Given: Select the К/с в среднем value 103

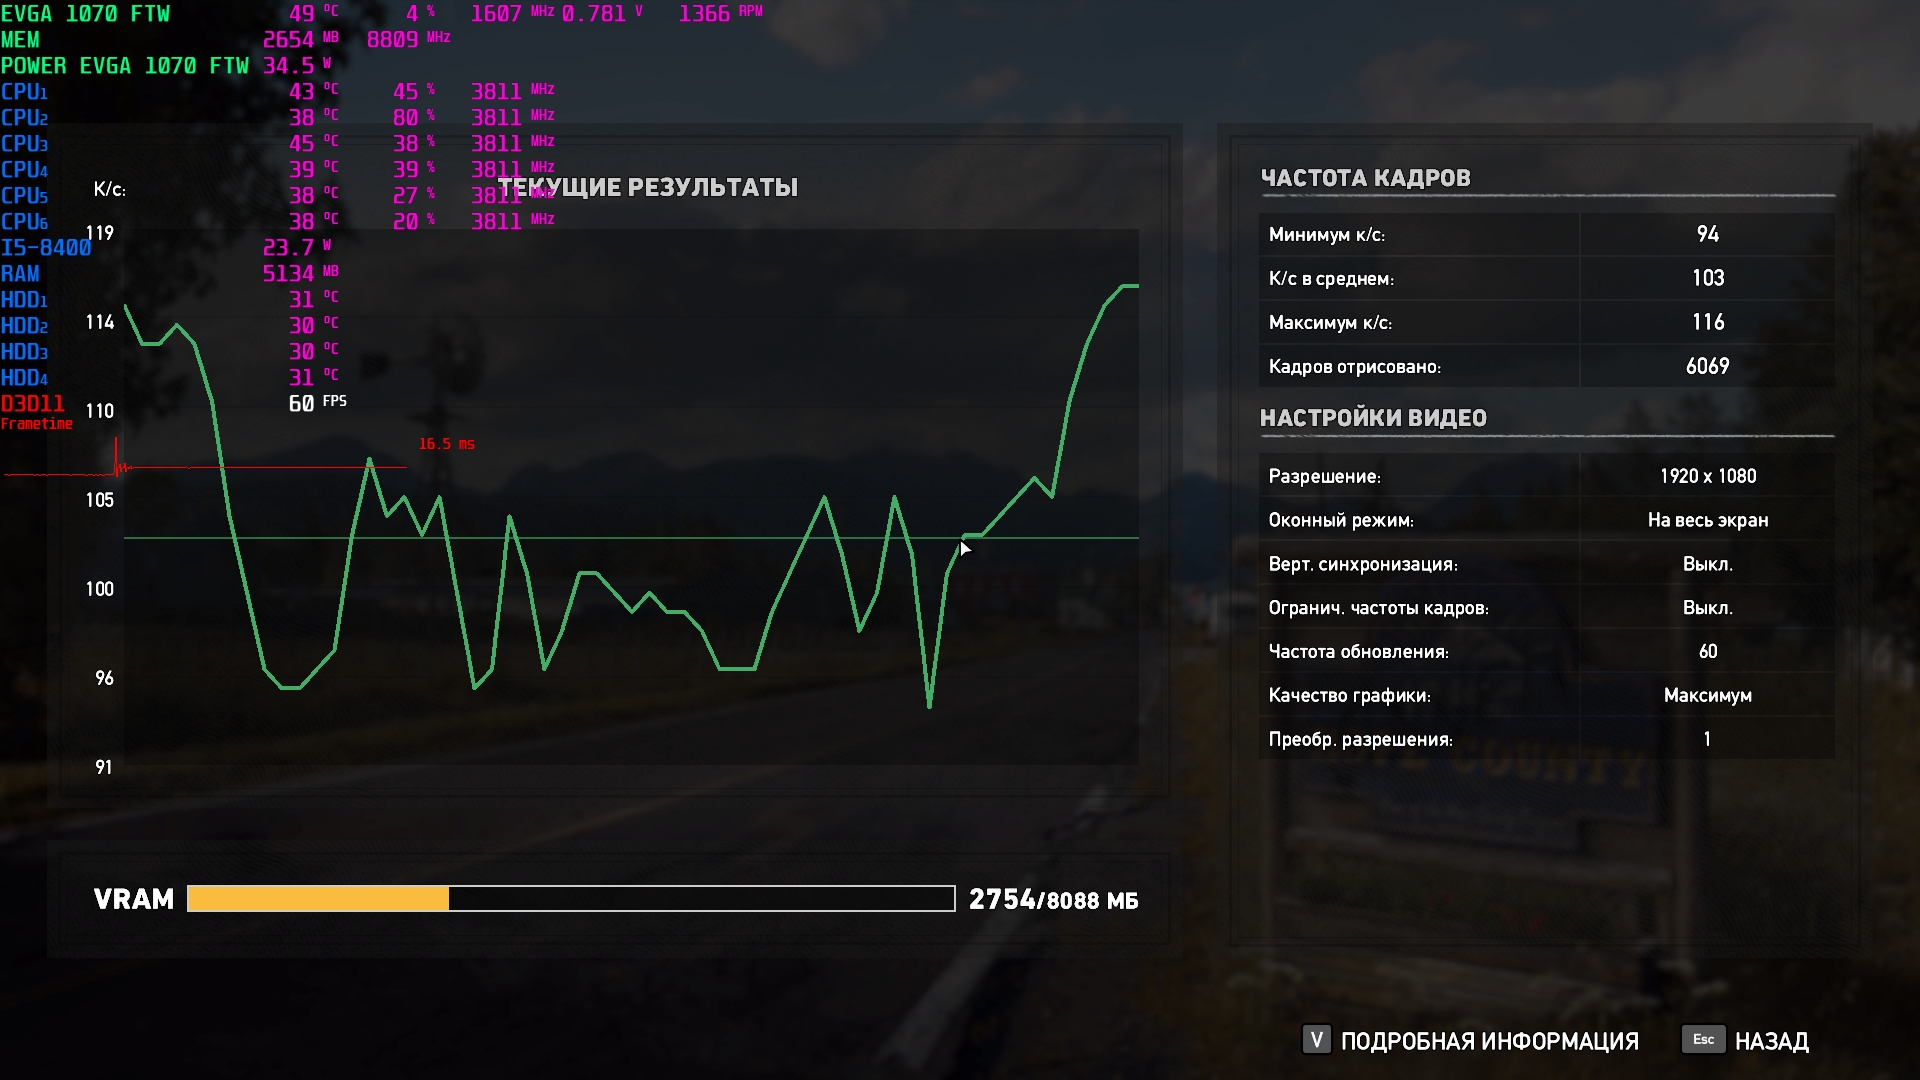Looking at the screenshot, I should pos(1707,278).
